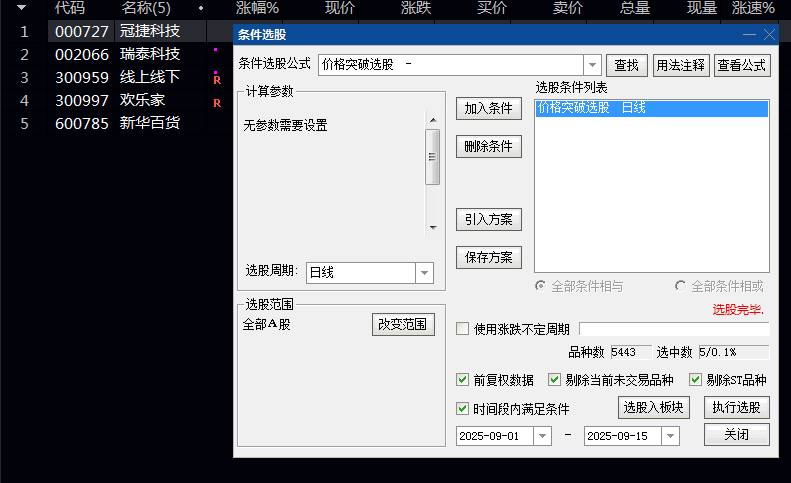Select stock 000727 冠捷科技 row

116,31
